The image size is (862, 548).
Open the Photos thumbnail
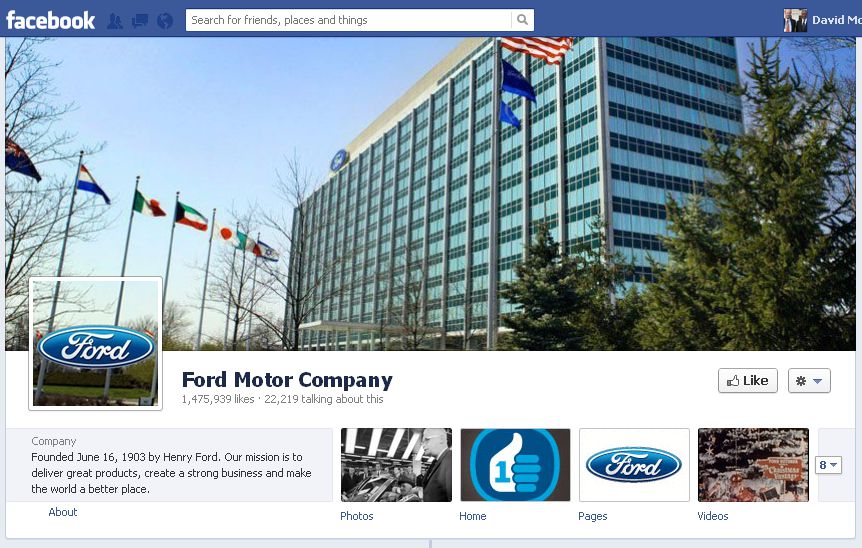click(x=396, y=465)
